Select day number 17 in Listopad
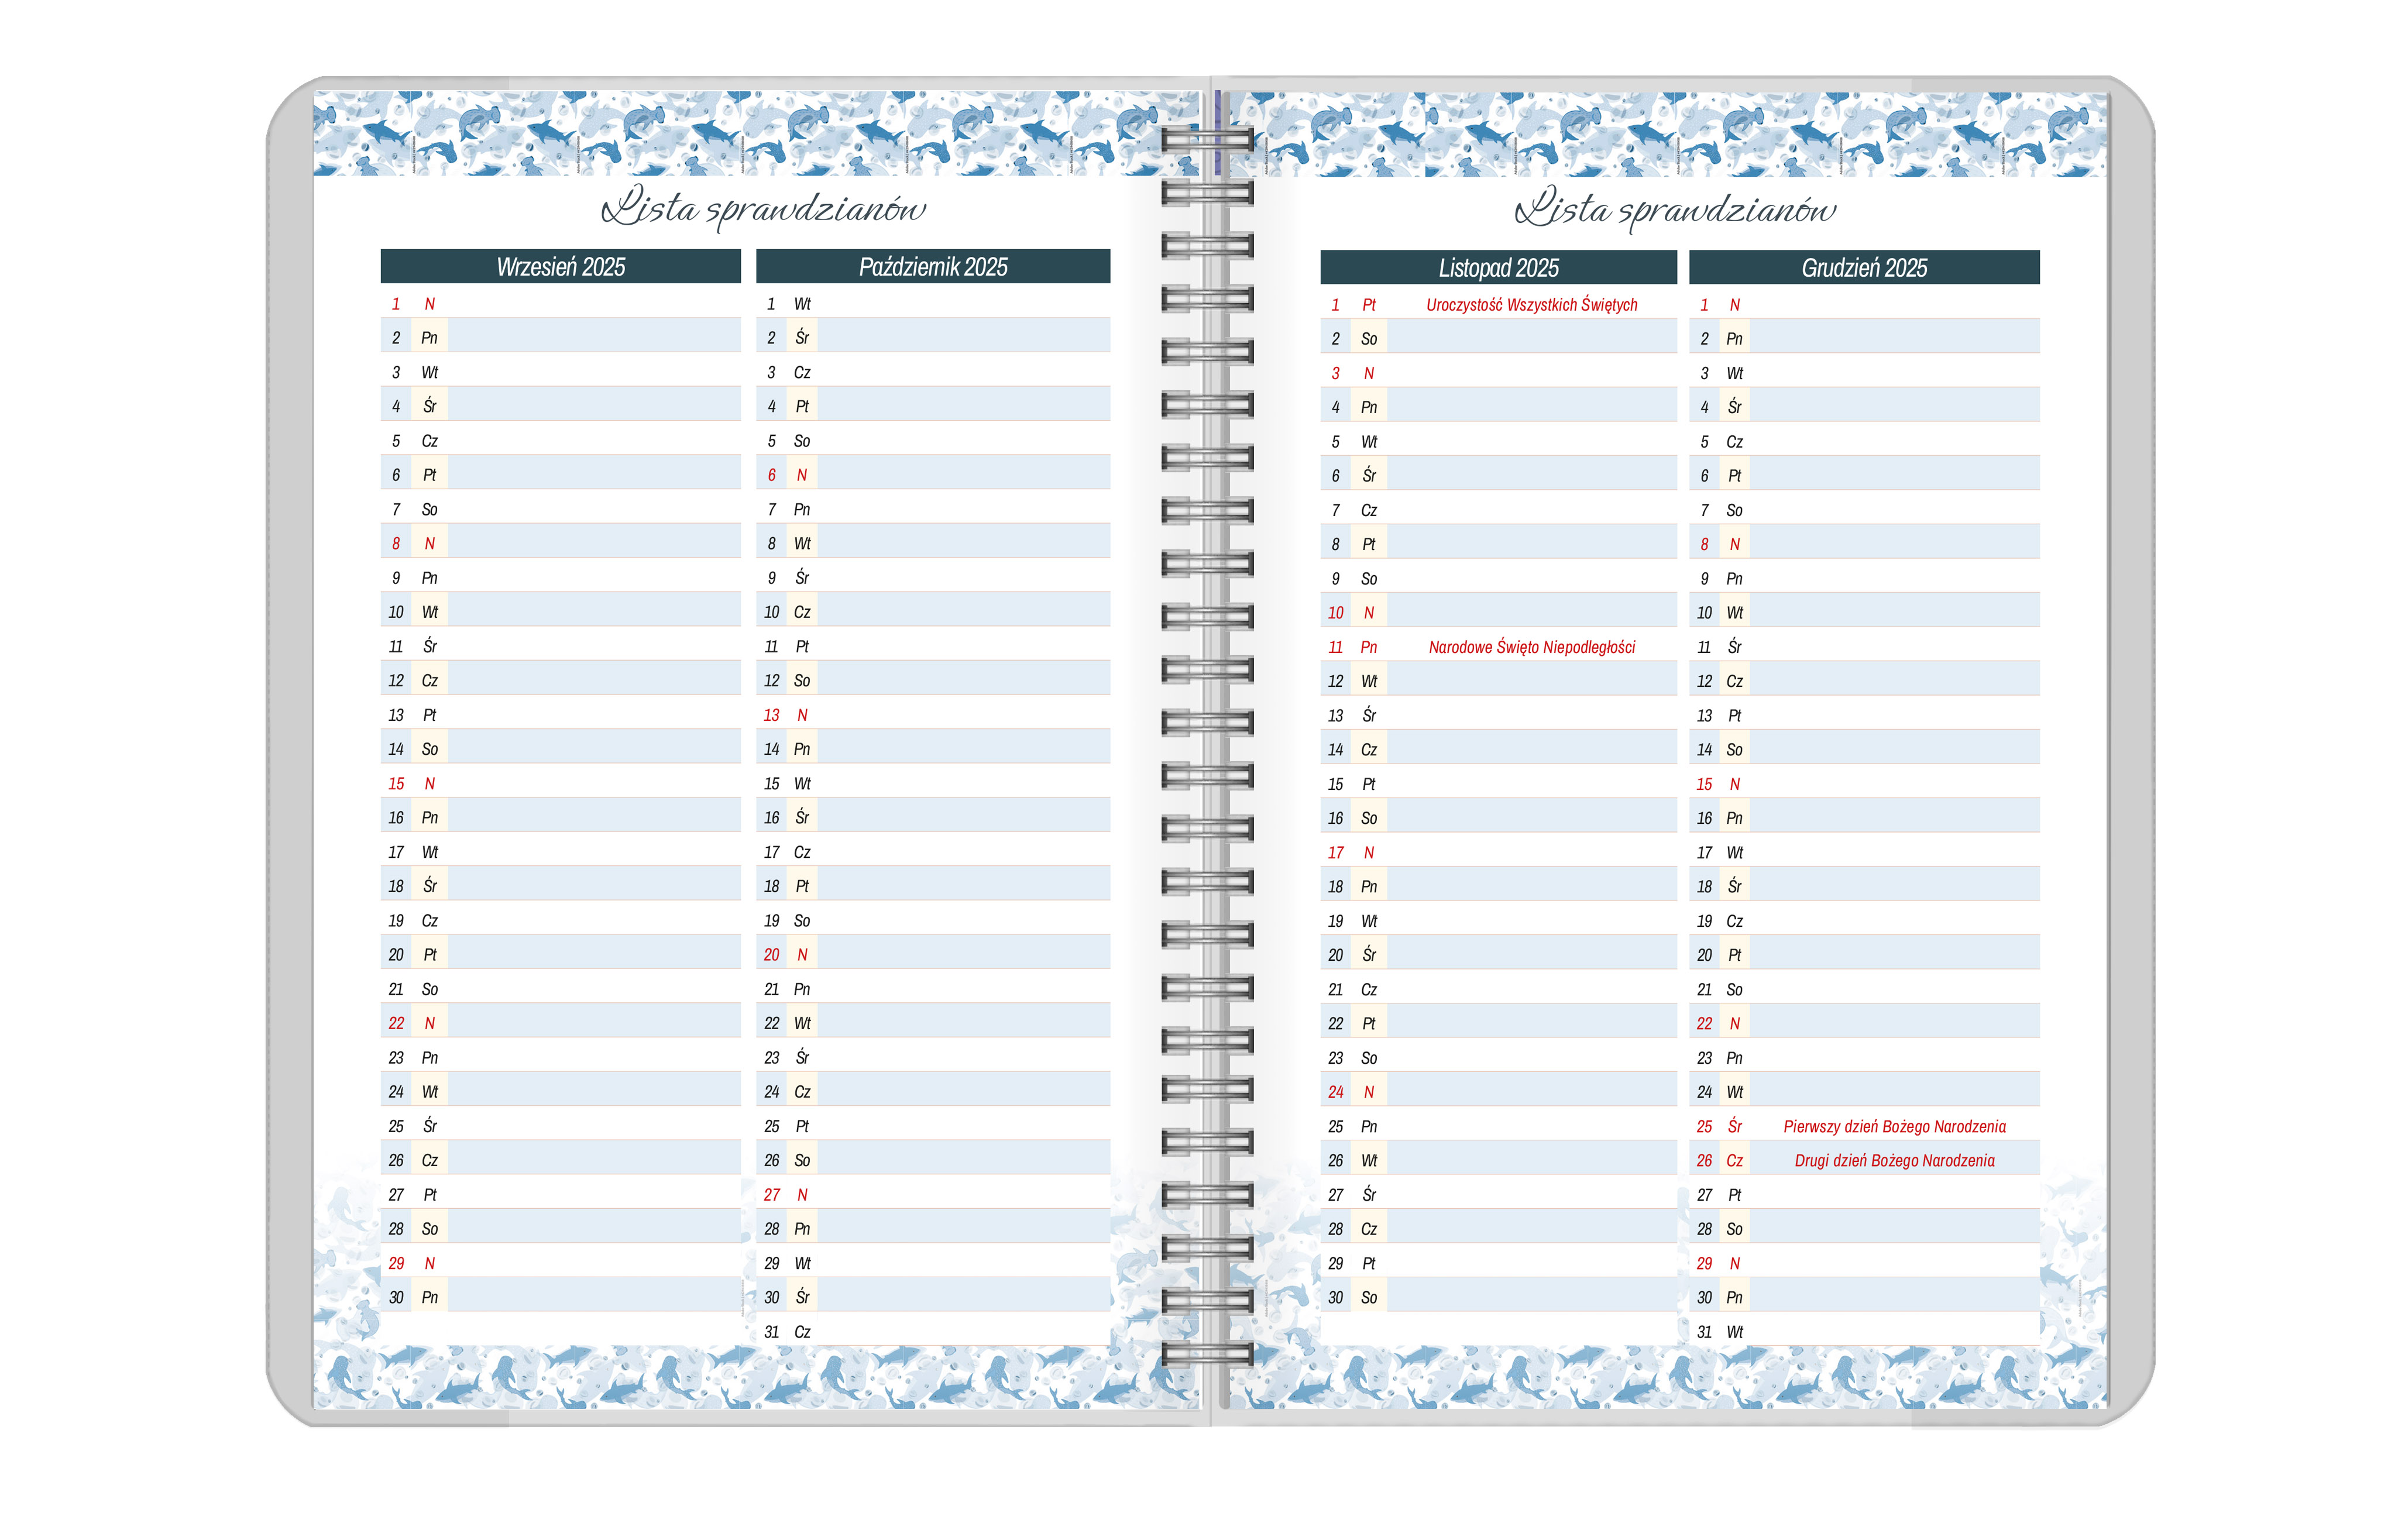This screenshot has height=1540, width=2398. (1335, 853)
